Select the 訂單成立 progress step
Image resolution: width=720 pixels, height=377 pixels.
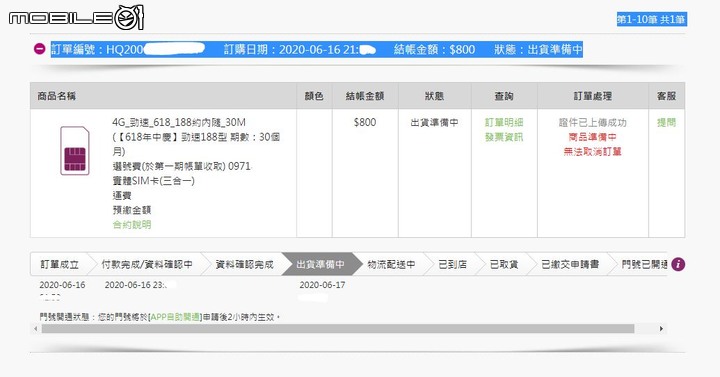(x=60, y=264)
